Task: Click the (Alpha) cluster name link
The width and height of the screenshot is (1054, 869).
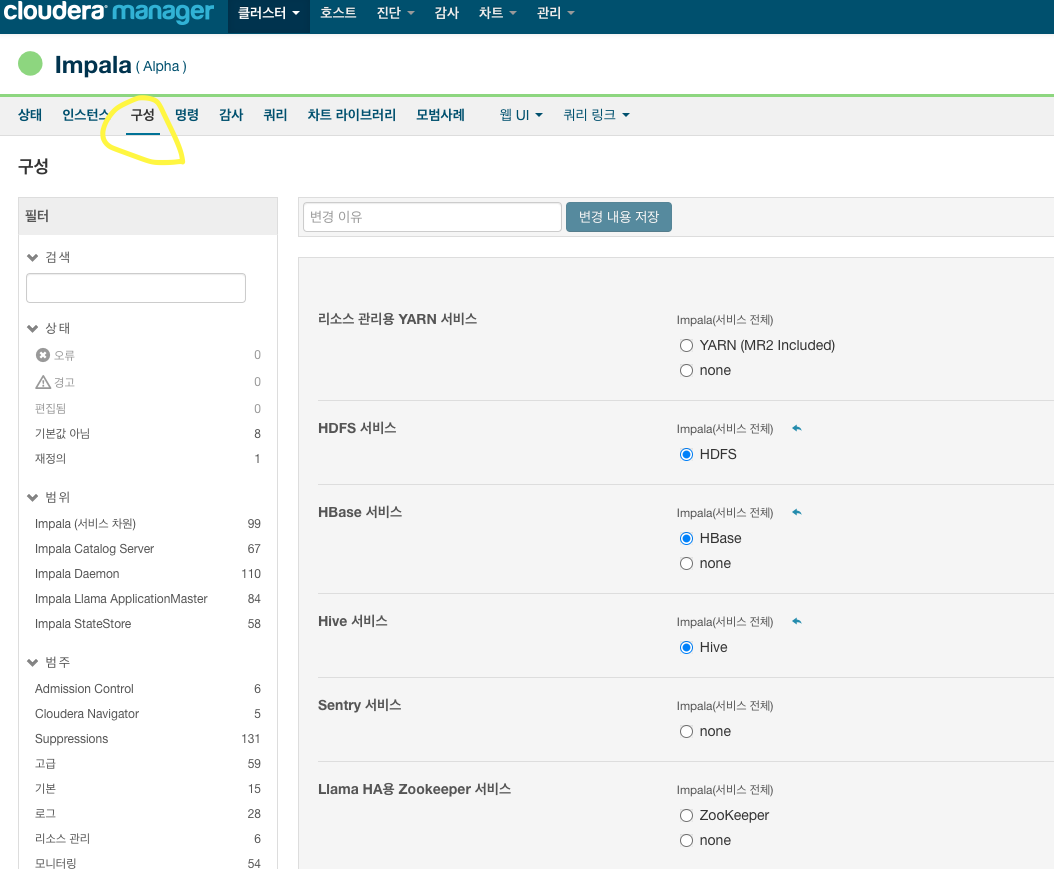Action: click(x=161, y=66)
